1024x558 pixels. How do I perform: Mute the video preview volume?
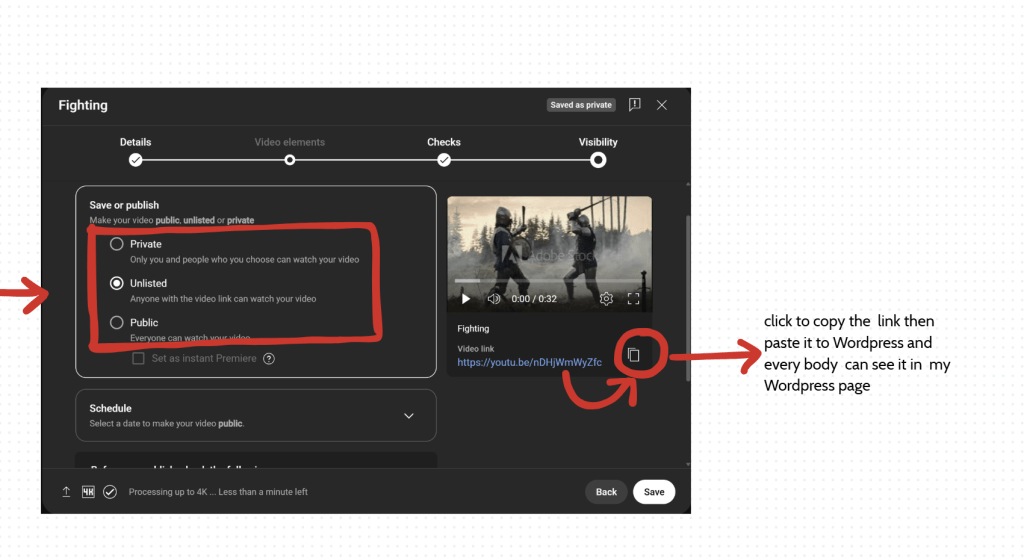tap(493, 298)
